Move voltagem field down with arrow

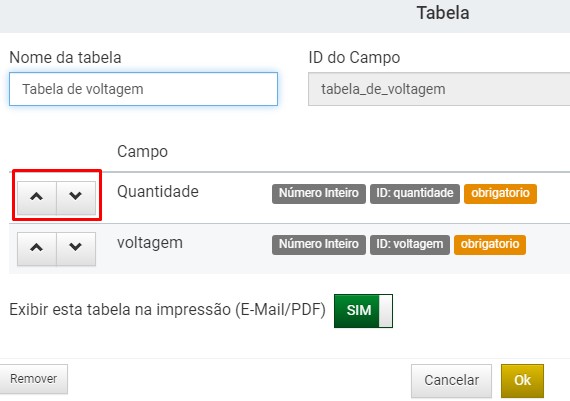(76, 249)
